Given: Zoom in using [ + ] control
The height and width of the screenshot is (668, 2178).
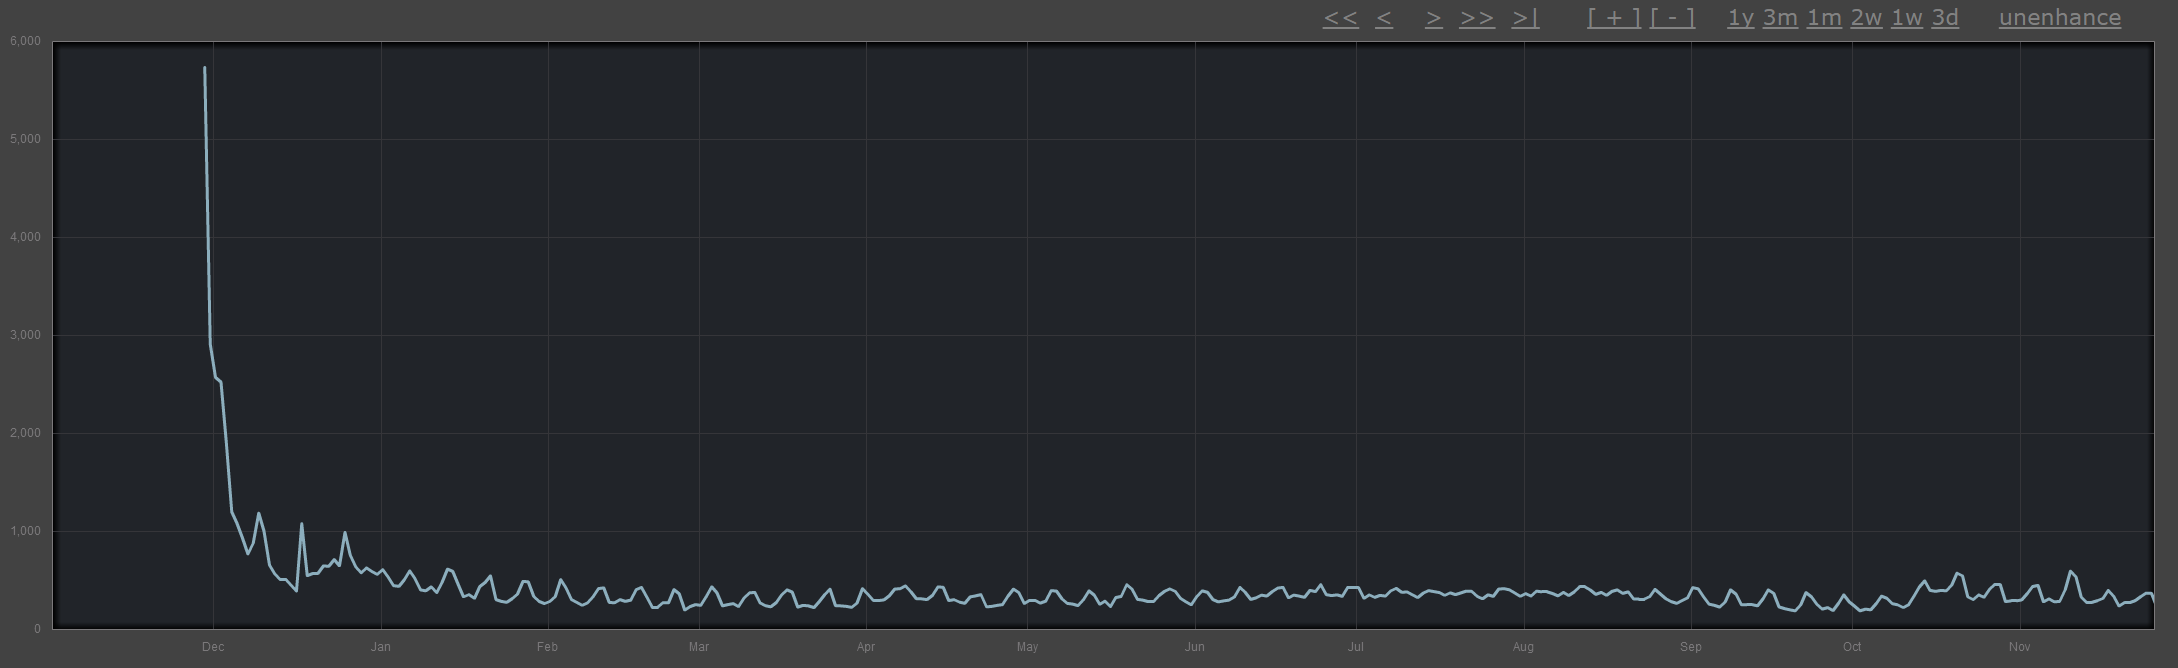Looking at the screenshot, I should click(x=1614, y=18).
